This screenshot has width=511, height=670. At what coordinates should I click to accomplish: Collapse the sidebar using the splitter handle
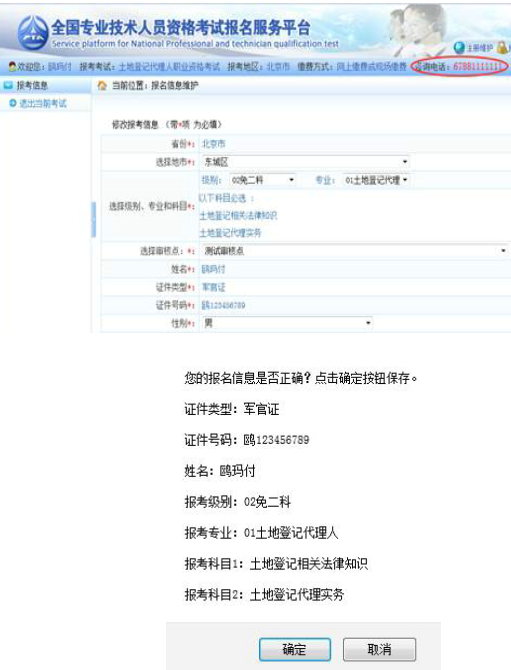tap(93, 220)
